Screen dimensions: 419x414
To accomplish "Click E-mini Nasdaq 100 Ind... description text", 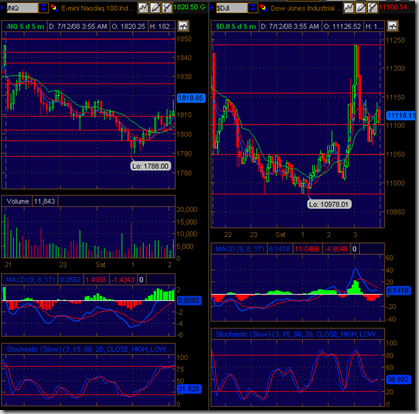I will coord(98,8).
